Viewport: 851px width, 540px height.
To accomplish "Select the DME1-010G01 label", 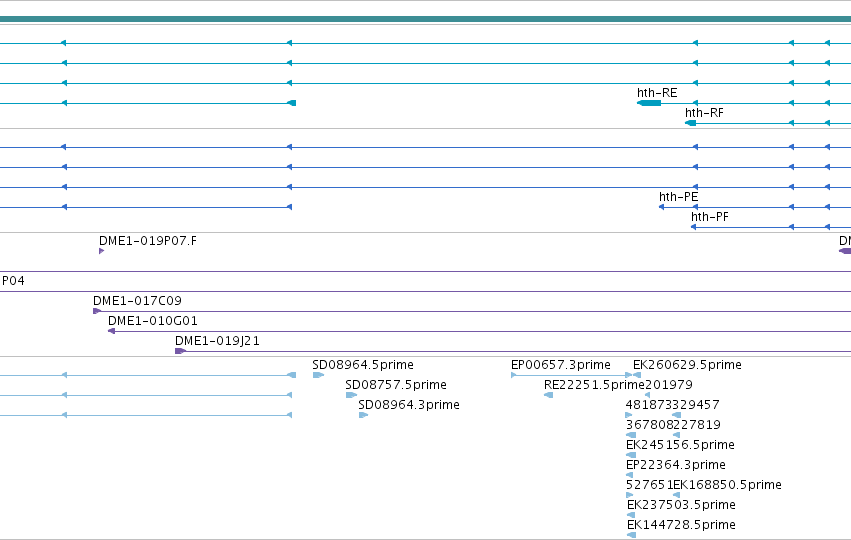I will coord(153,321).
